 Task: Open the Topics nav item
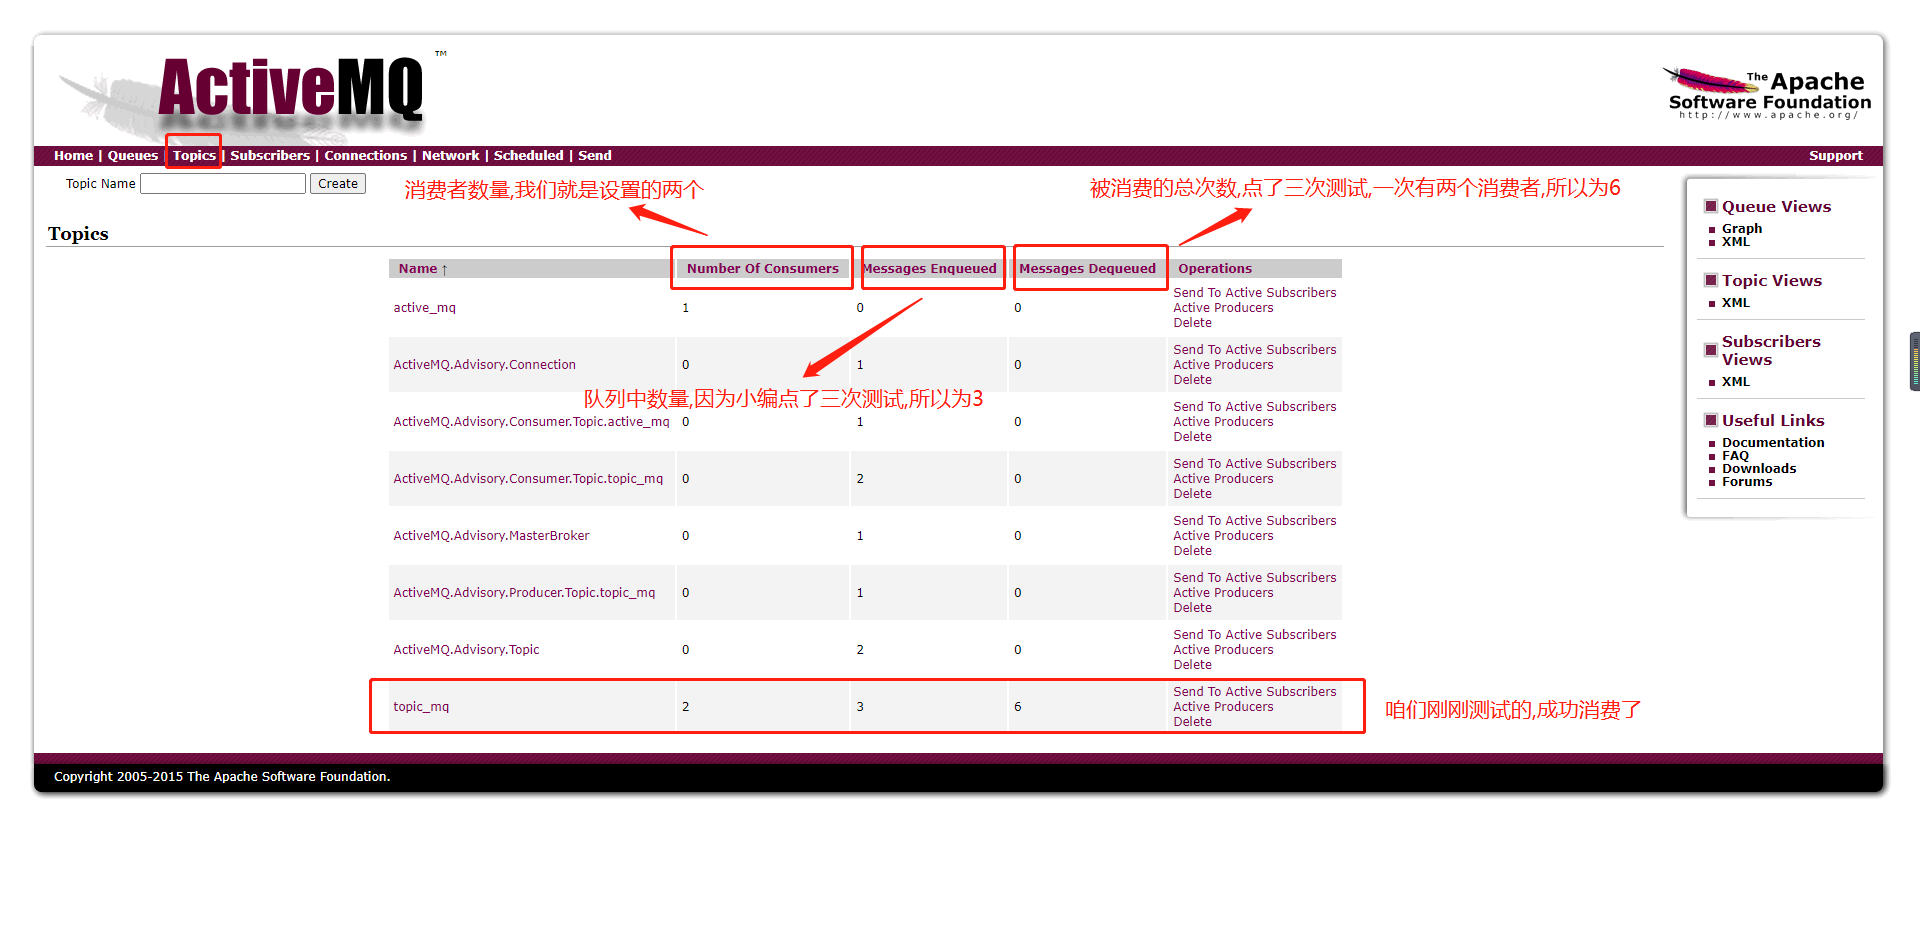[194, 156]
